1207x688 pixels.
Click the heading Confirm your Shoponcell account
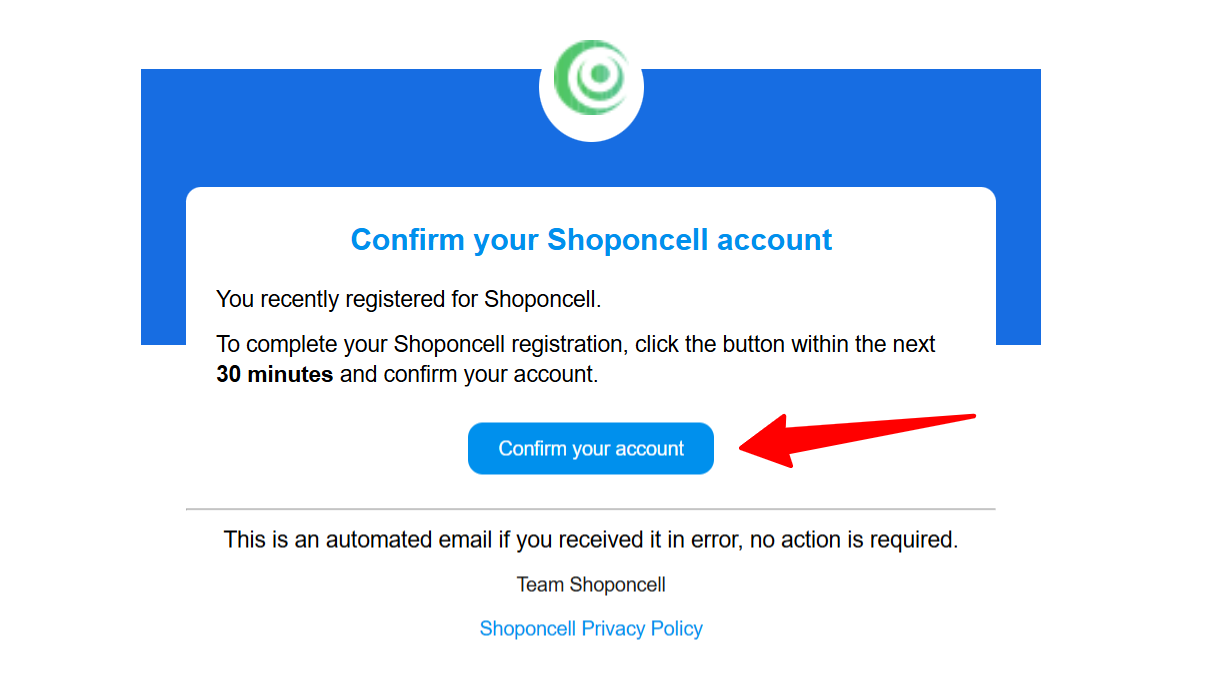(x=591, y=239)
